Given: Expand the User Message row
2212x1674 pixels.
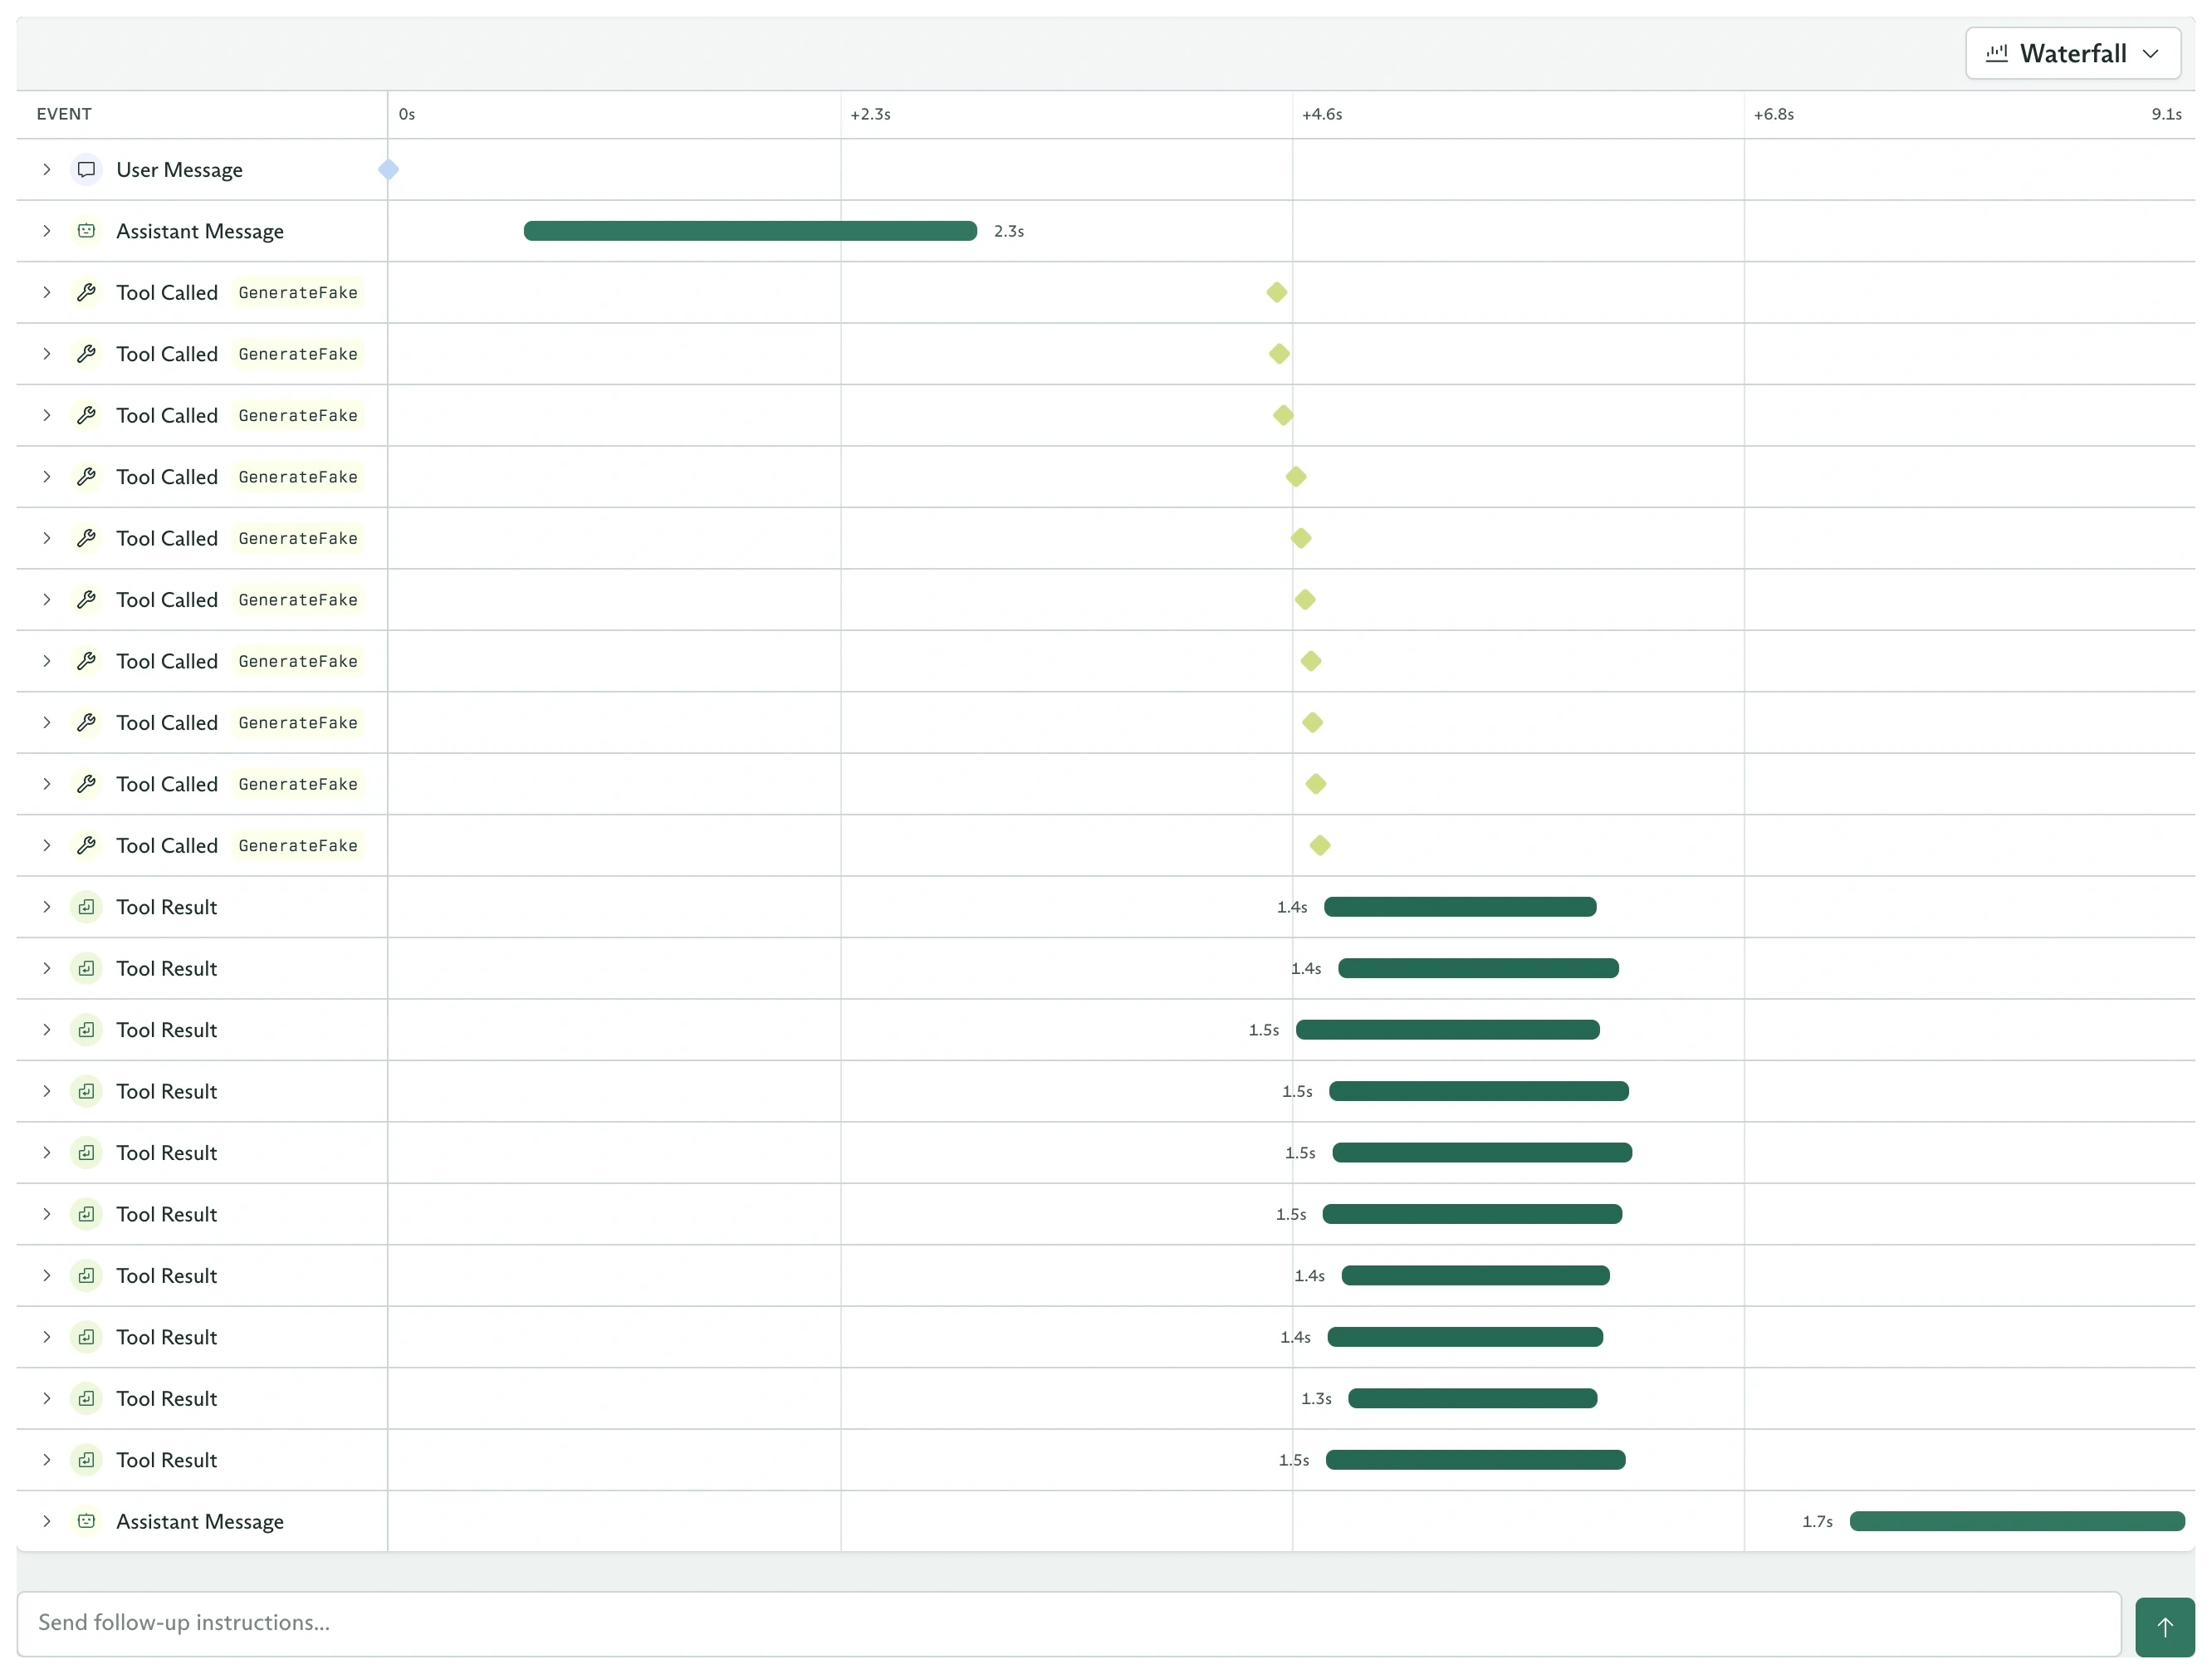Looking at the screenshot, I should 47,170.
